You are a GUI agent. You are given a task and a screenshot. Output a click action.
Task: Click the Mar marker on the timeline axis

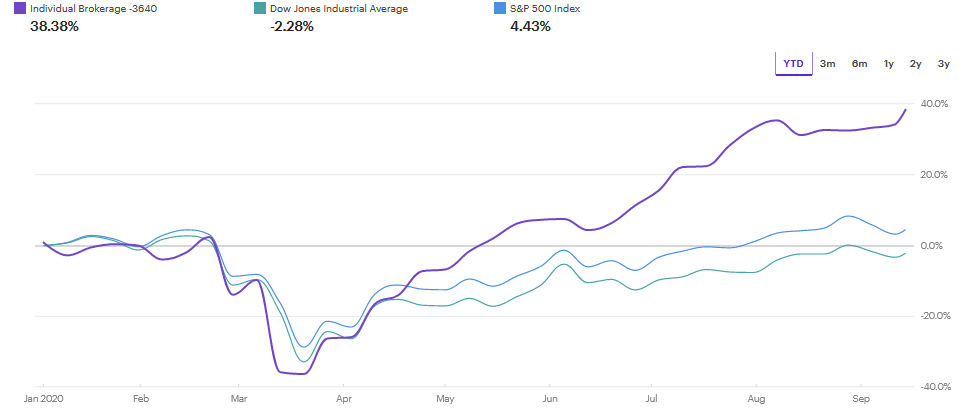click(238, 397)
